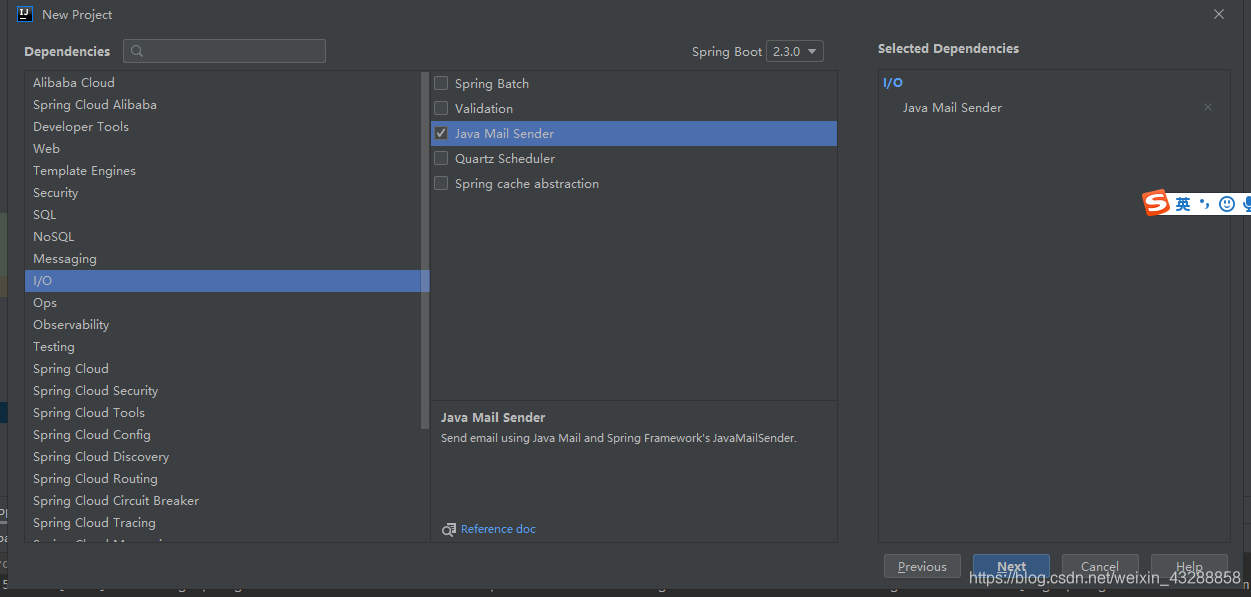Select the I/O category
Screen dimensions: 1251x597
click(226, 280)
